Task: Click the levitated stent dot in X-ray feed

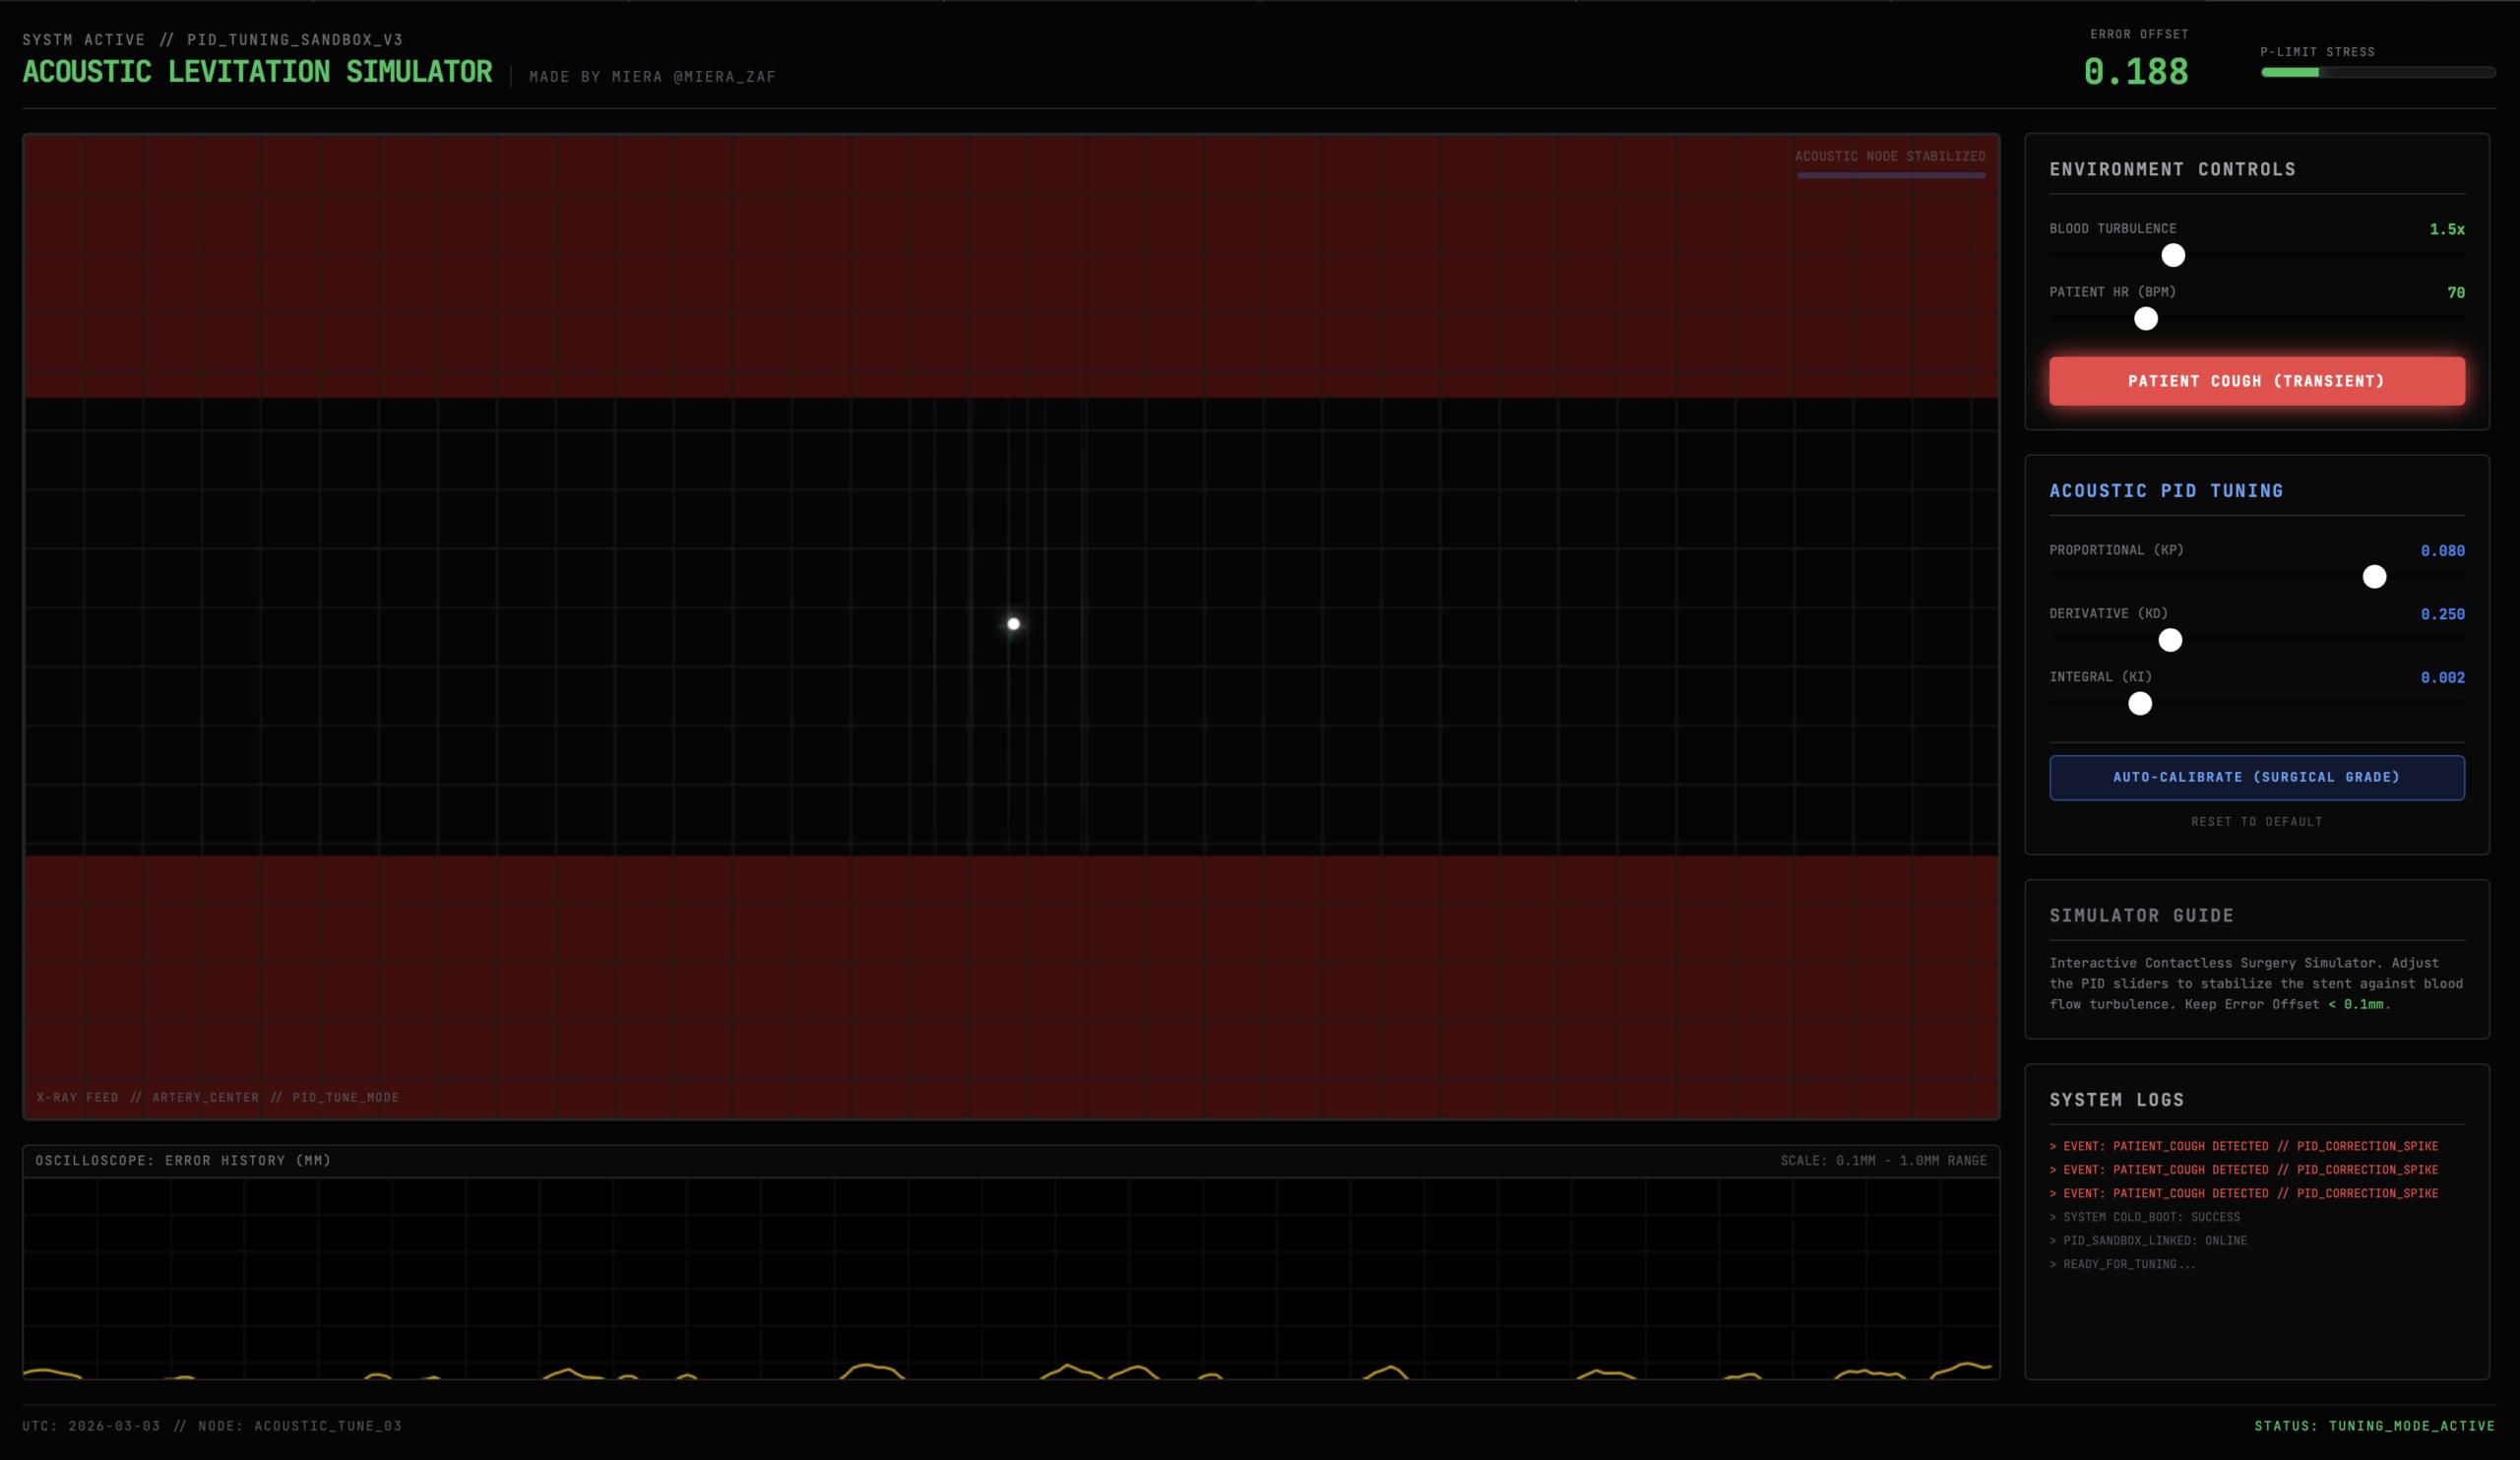Action: pos(1013,624)
